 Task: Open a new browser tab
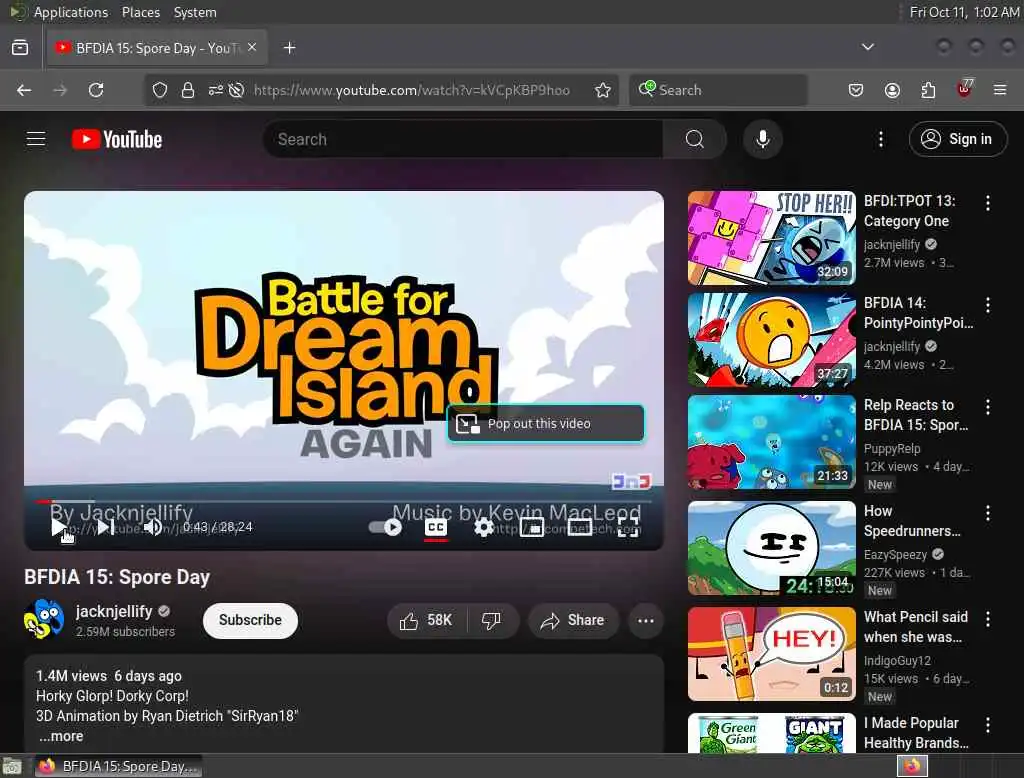[x=290, y=48]
